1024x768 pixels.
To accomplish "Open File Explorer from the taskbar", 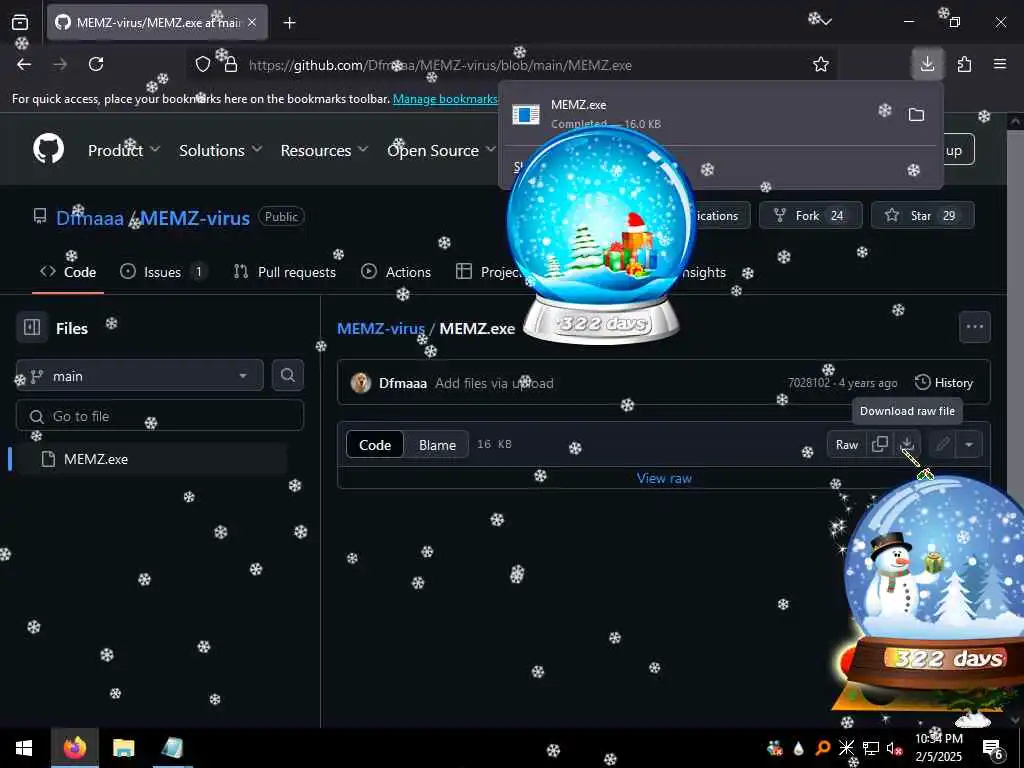I will tap(123, 747).
